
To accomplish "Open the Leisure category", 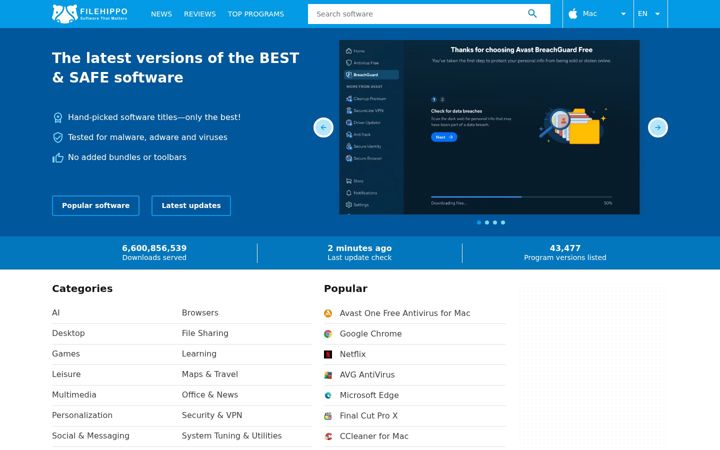I will pos(66,374).
